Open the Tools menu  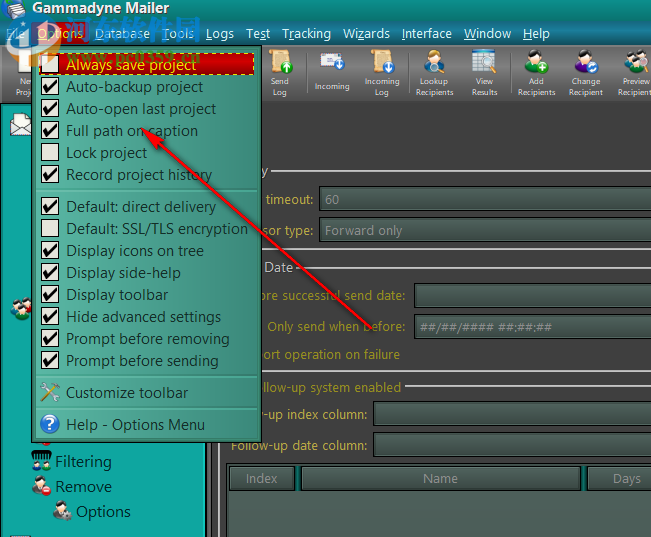[178, 34]
